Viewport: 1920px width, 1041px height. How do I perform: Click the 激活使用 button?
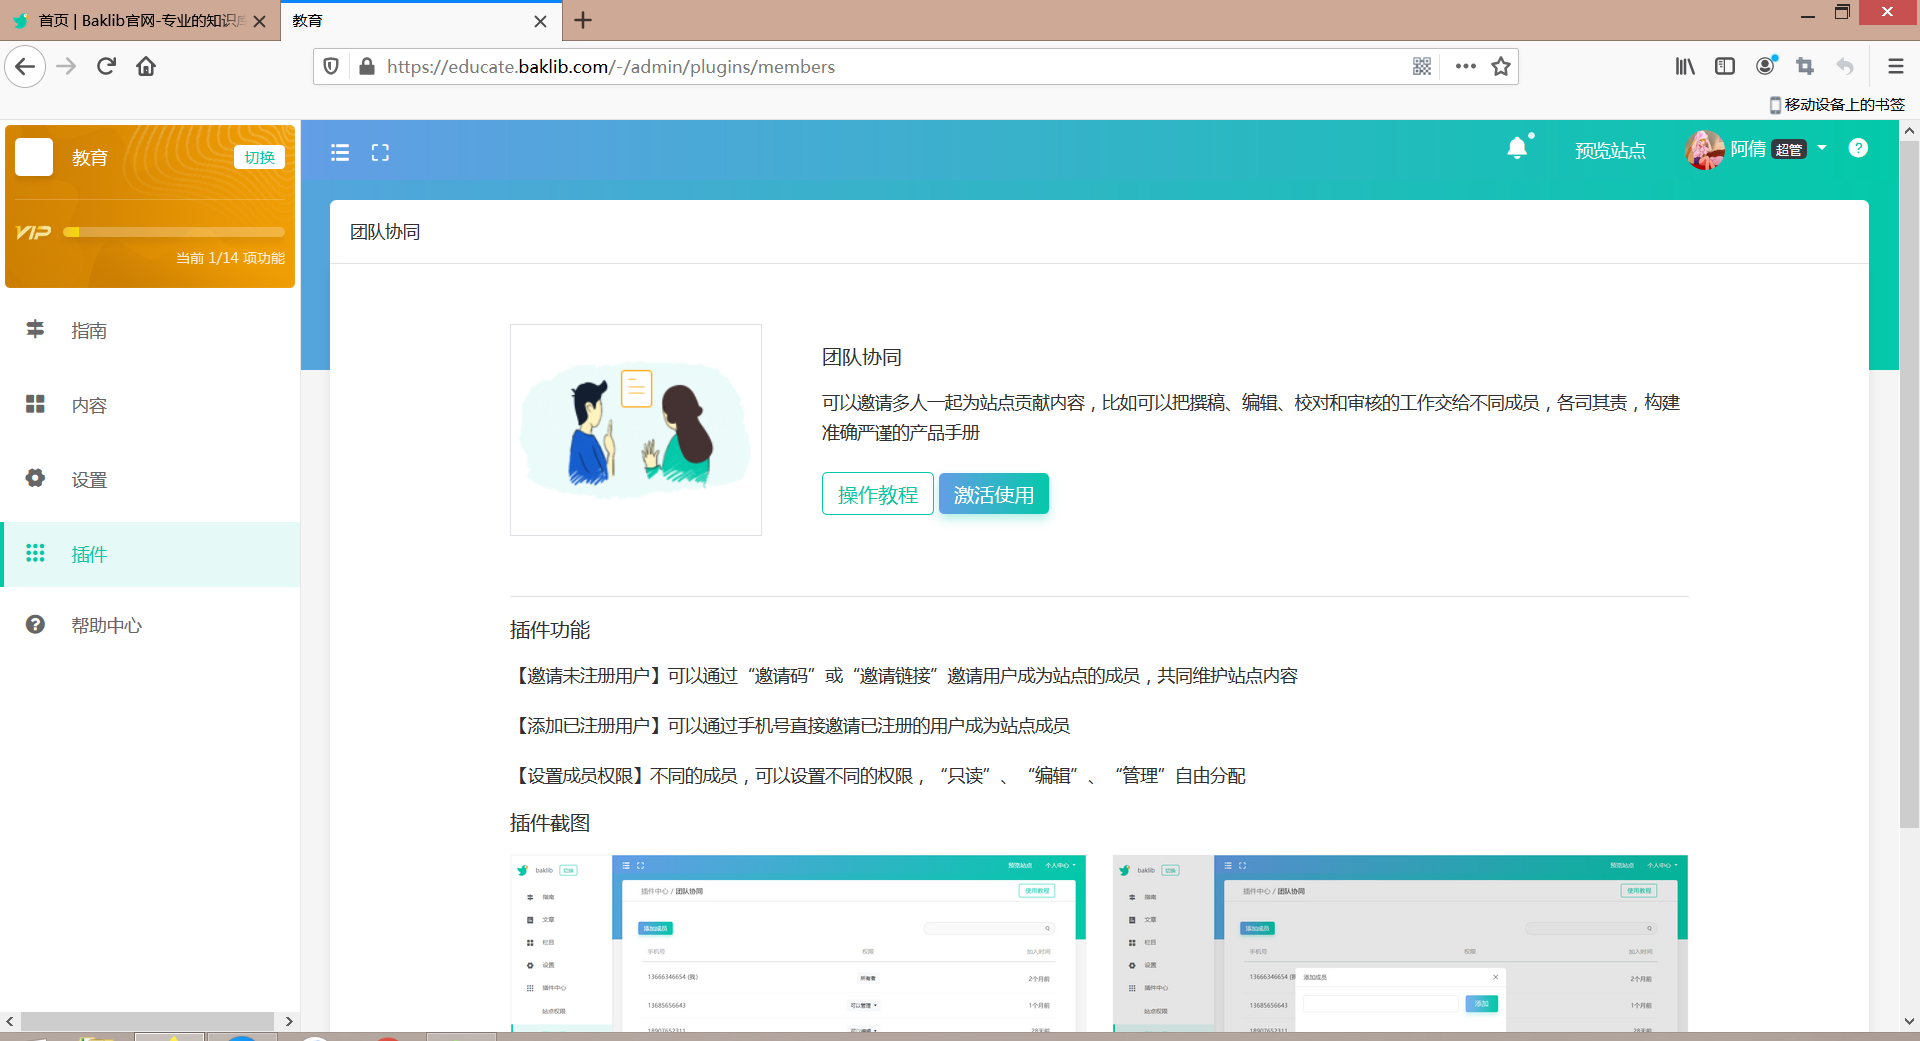(994, 494)
